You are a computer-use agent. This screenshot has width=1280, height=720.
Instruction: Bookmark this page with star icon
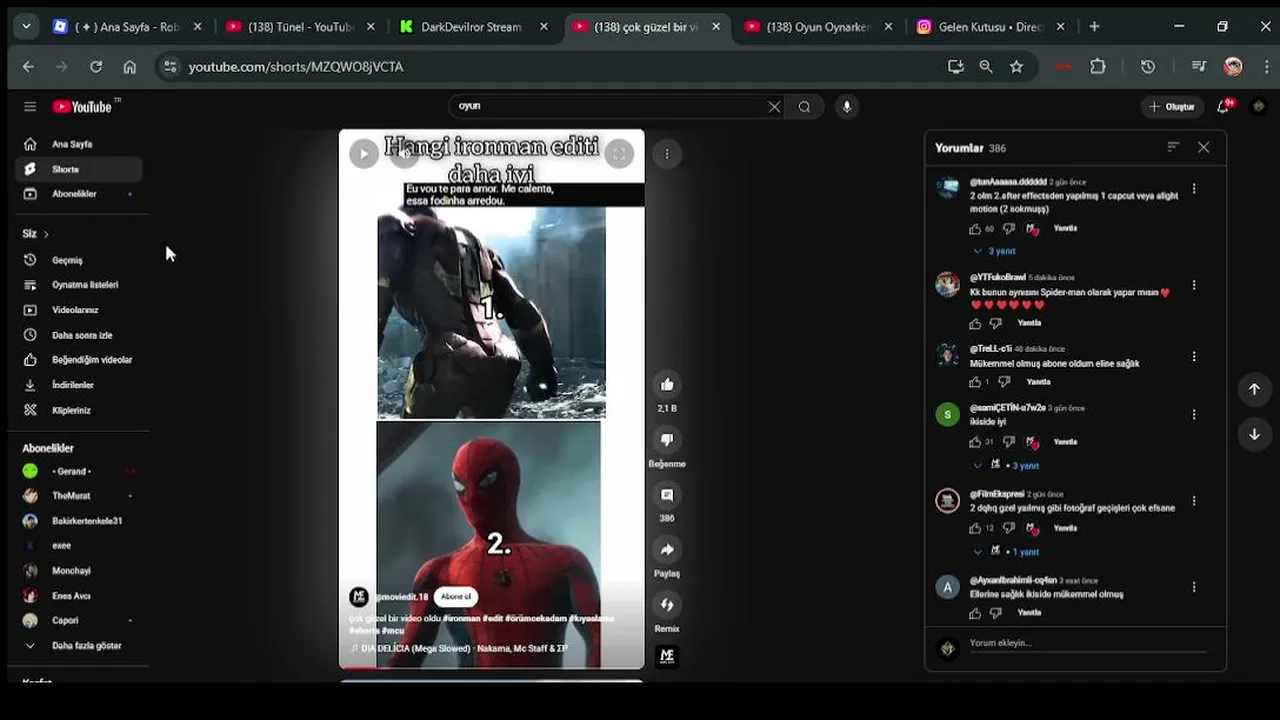click(x=1017, y=67)
